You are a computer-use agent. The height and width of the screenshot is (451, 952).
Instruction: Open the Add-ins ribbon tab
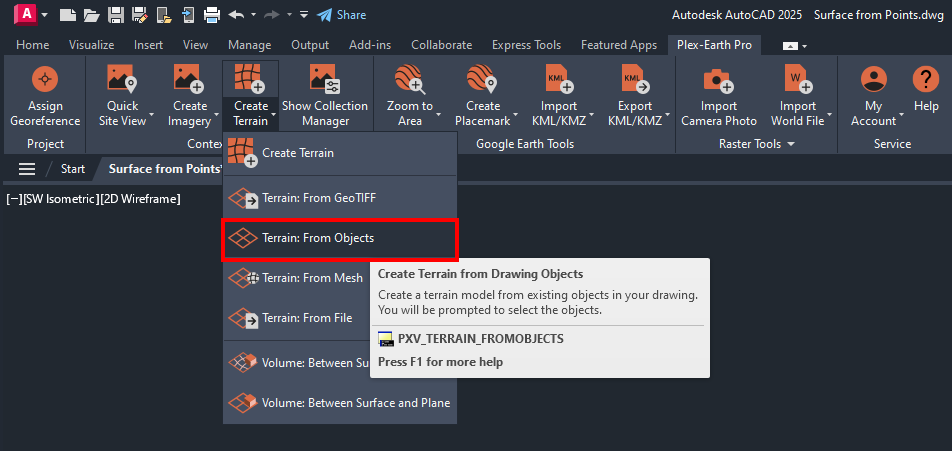coord(370,45)
